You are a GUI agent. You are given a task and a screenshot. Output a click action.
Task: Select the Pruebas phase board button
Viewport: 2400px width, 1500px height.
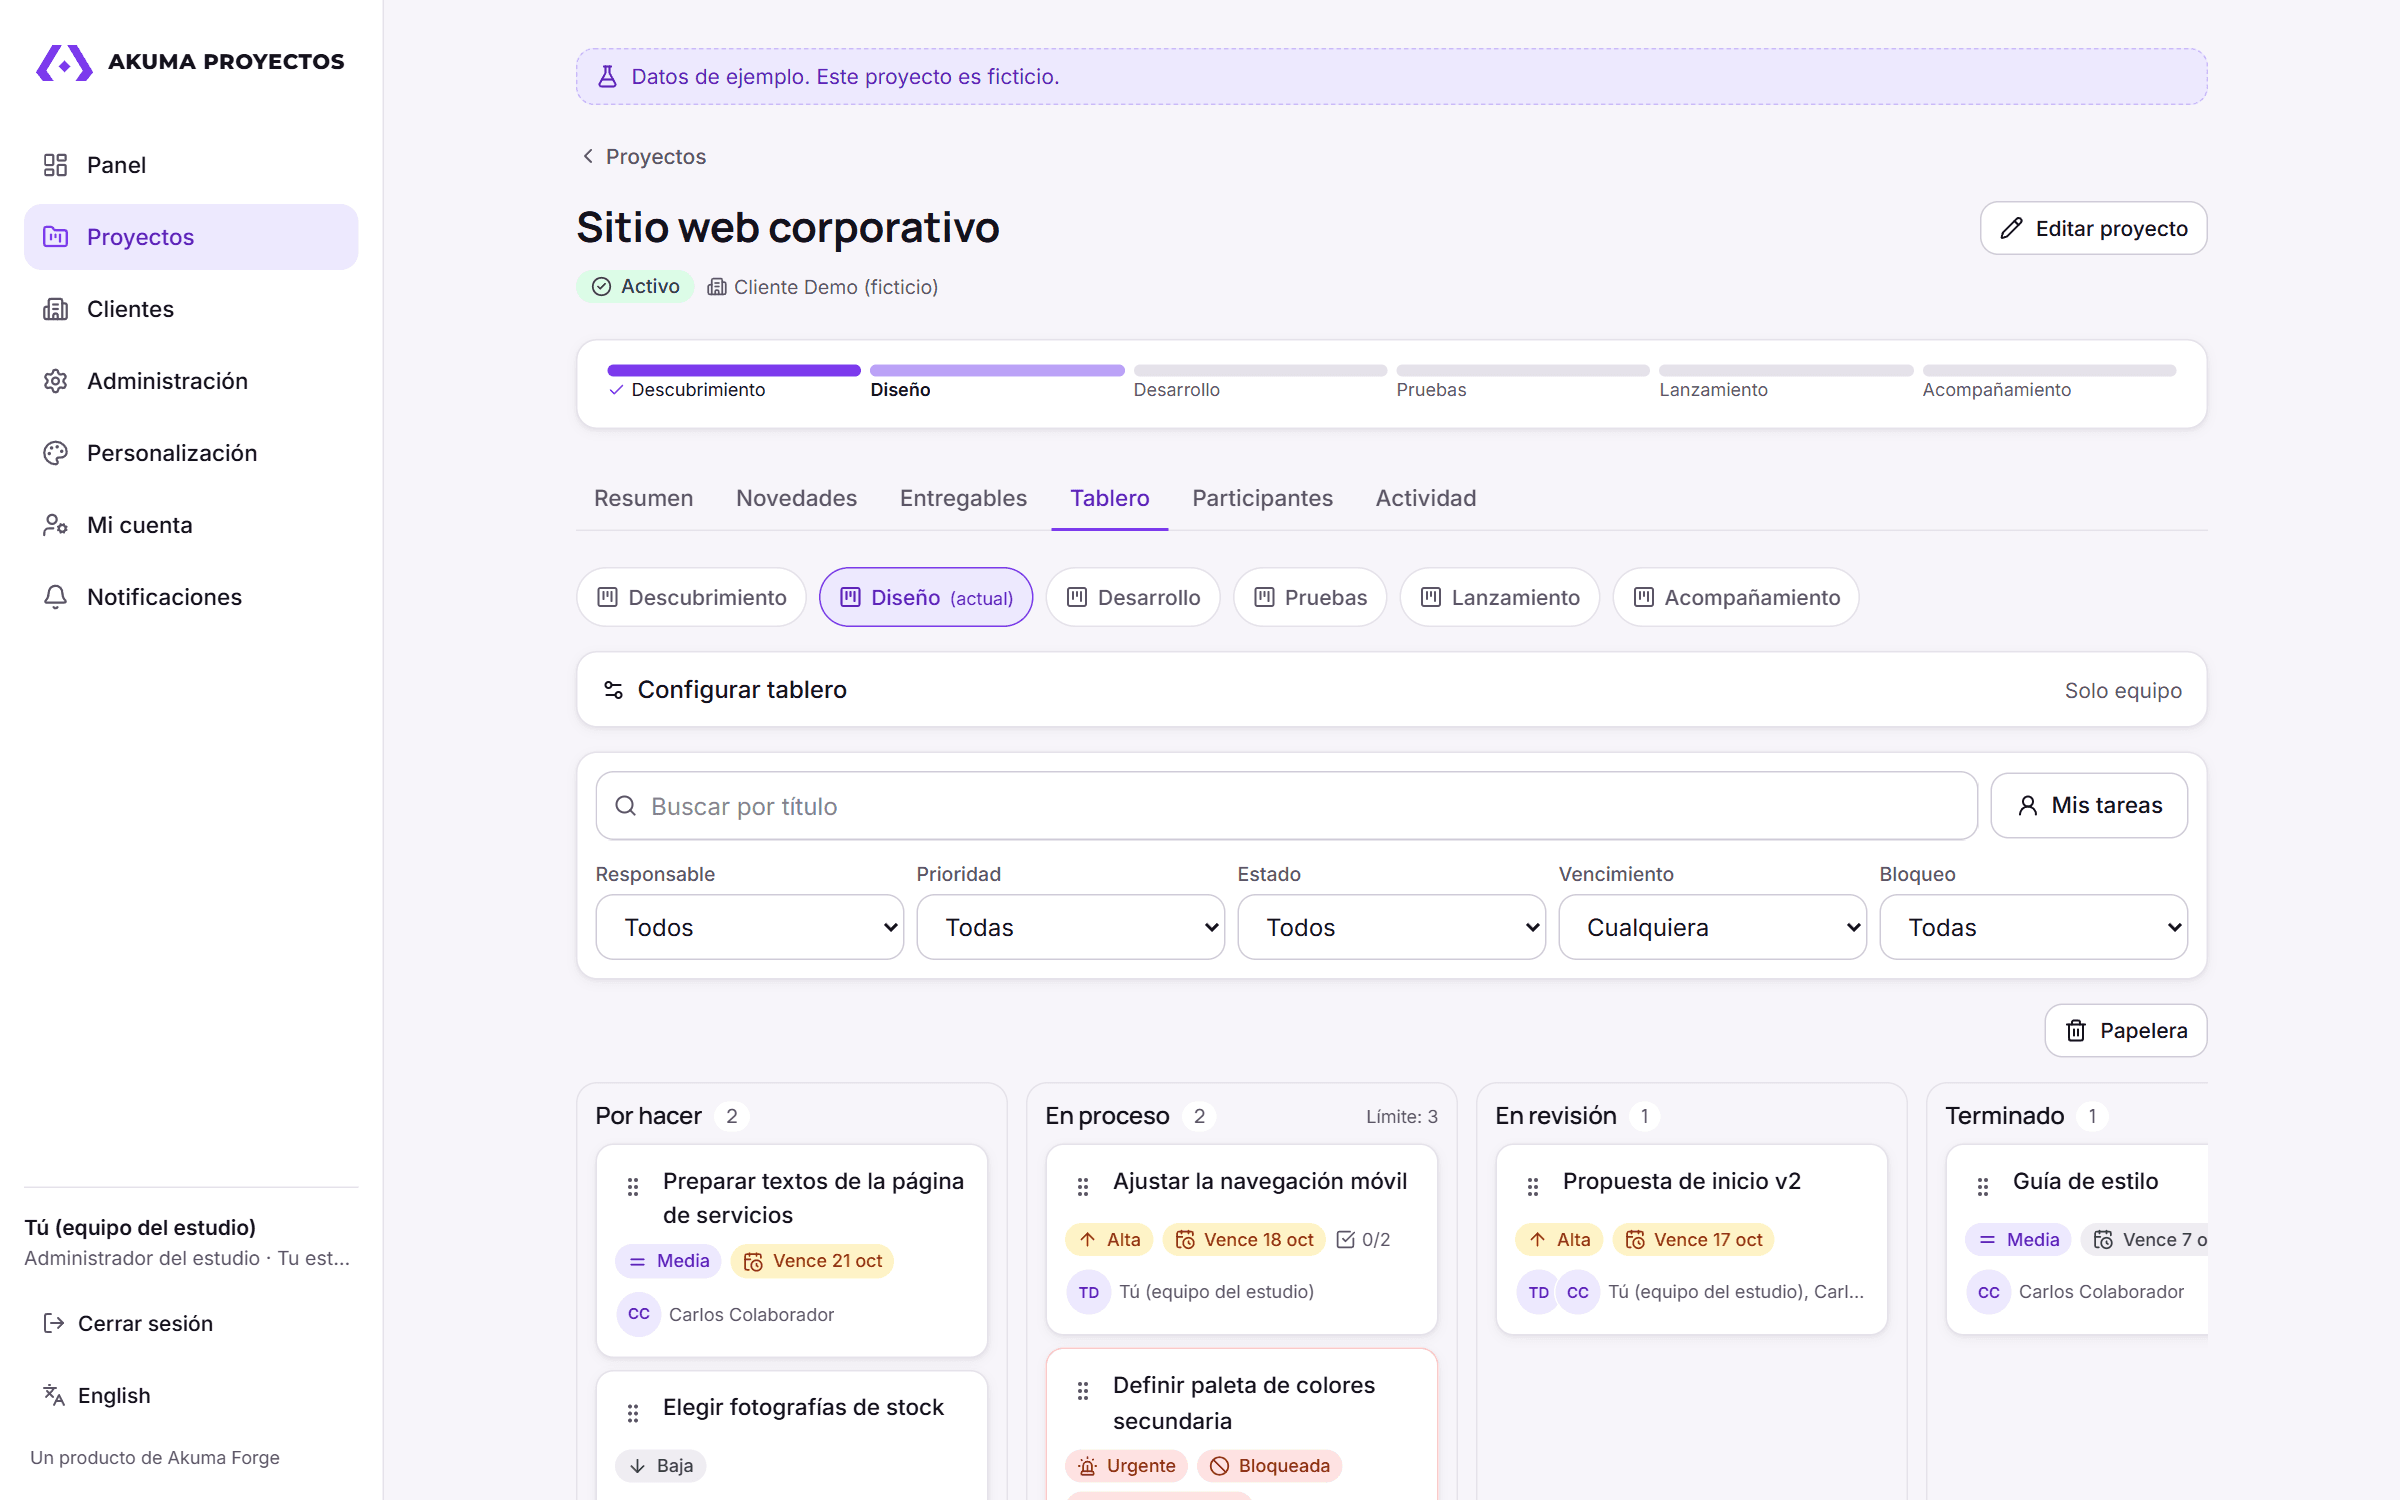1310,597
